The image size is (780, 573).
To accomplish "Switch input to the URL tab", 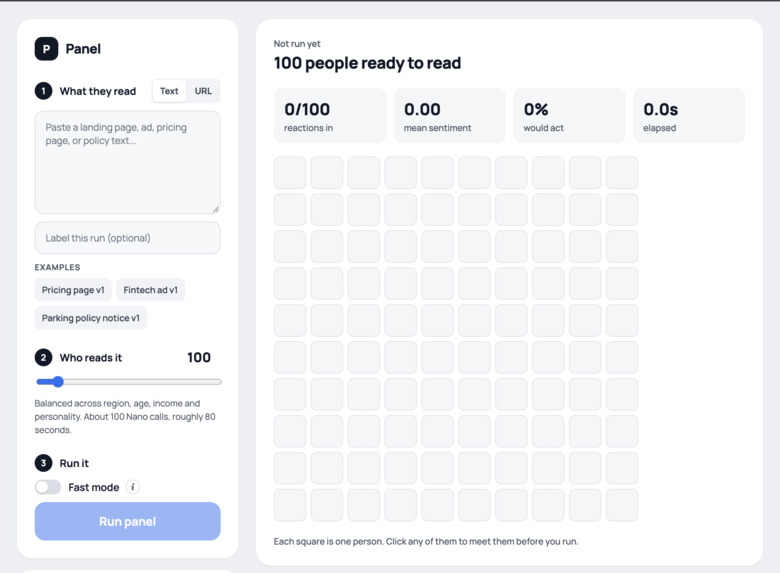I will point(203,91).
